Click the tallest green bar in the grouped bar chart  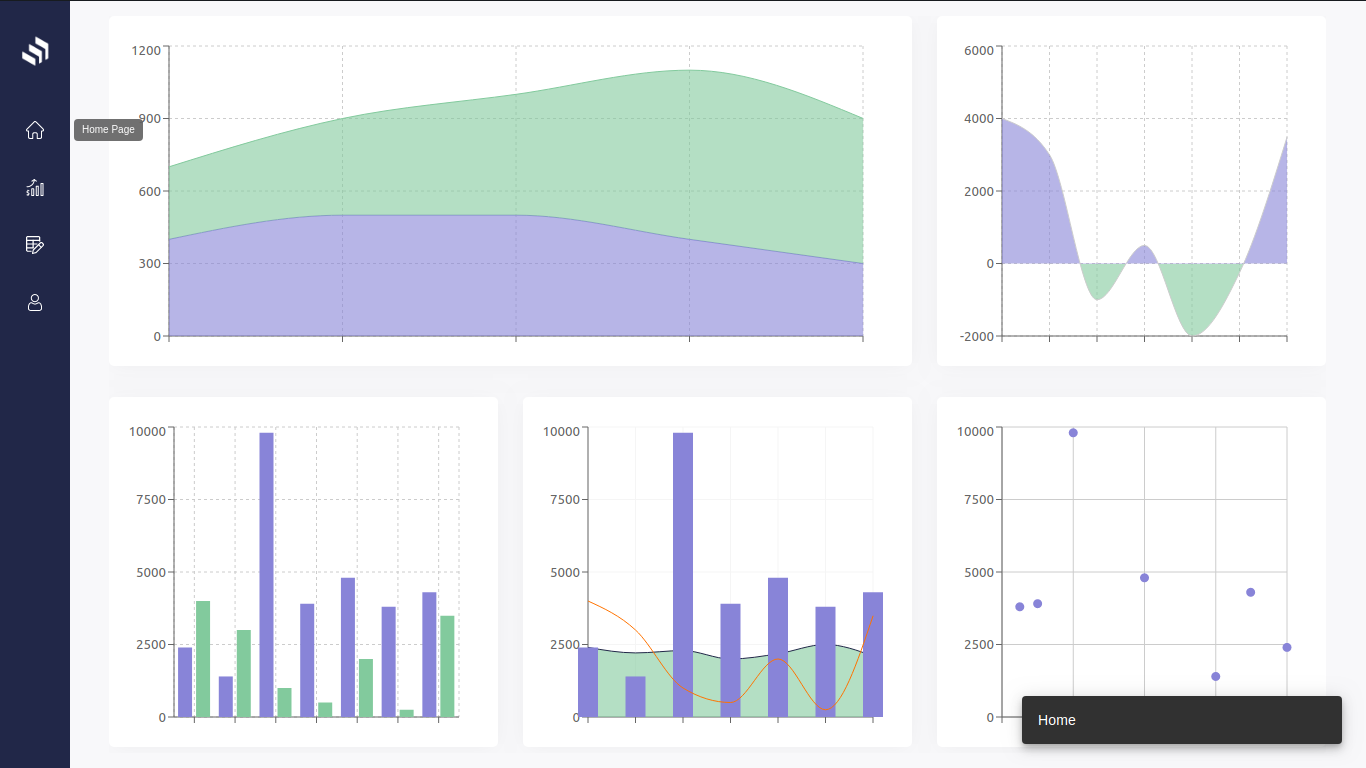(203, 659)
